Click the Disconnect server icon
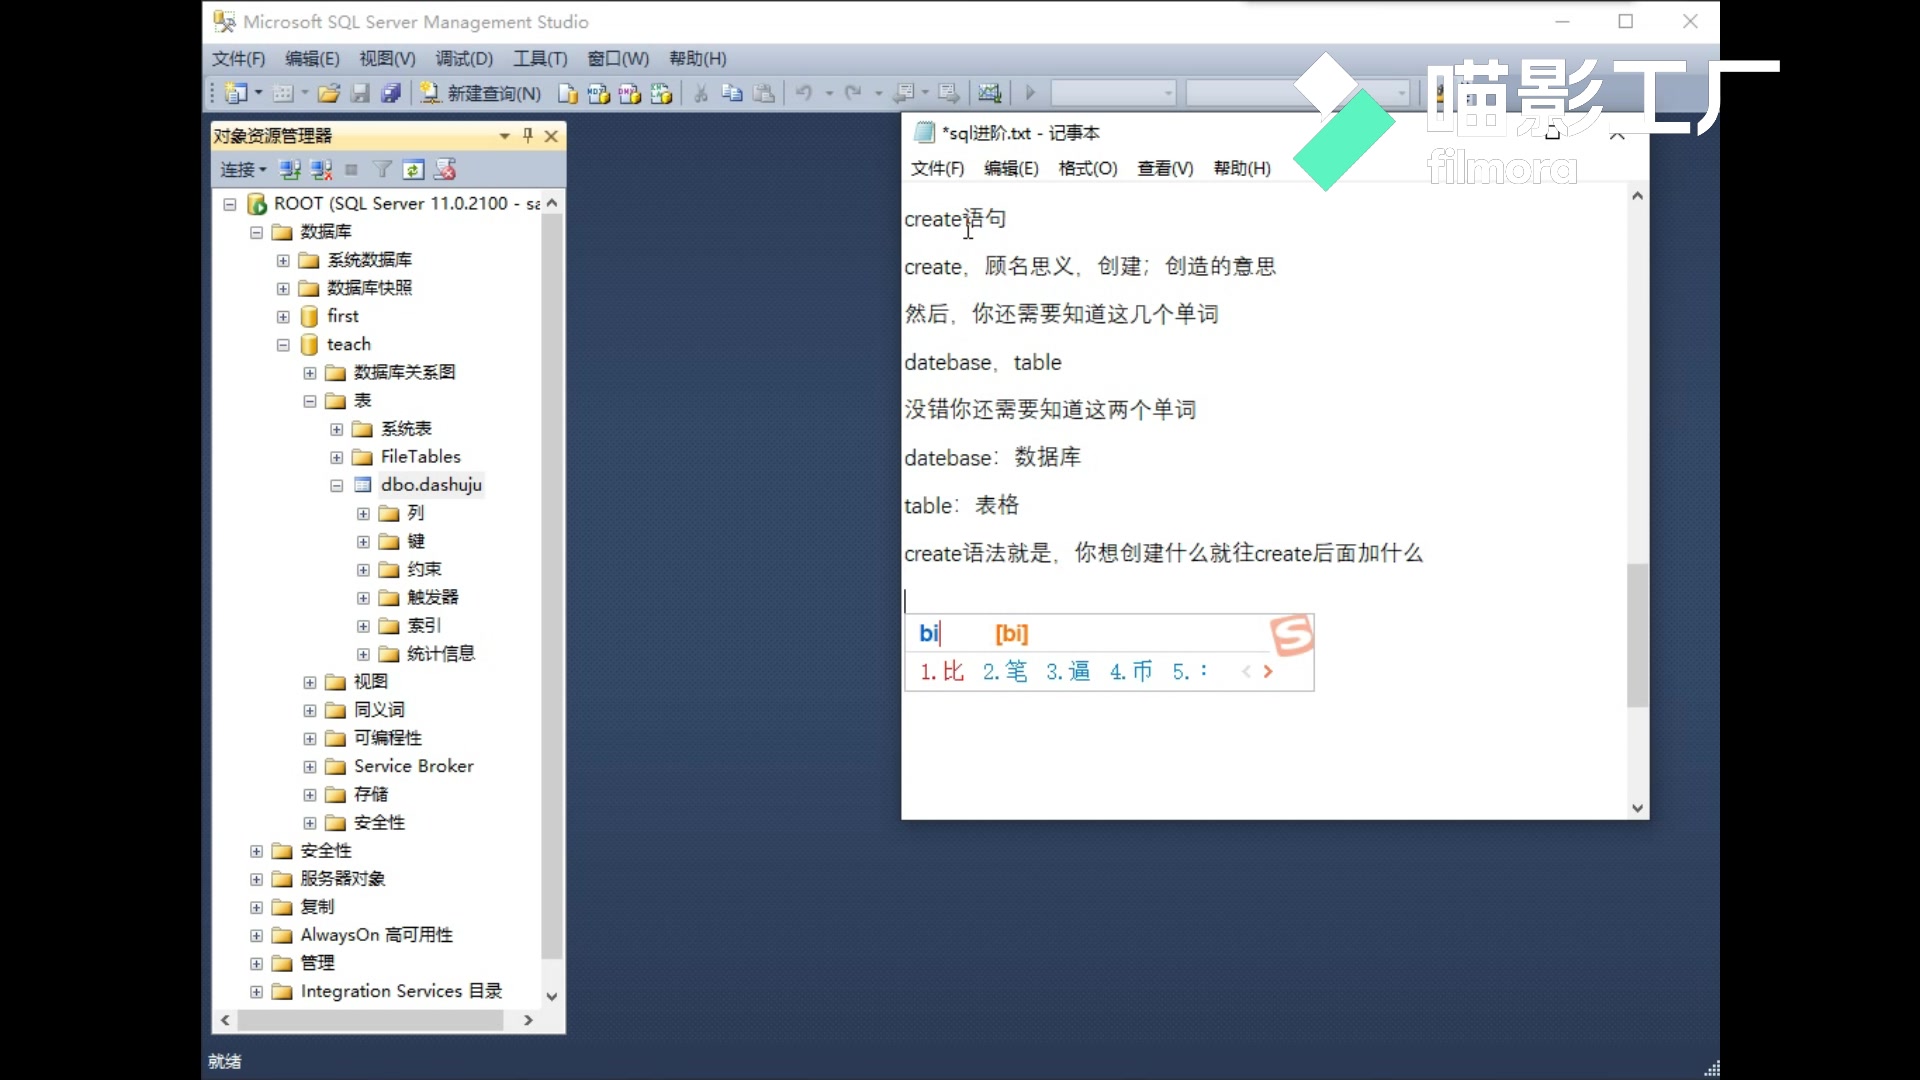The image size is (1920, 1080). point(321,170)
